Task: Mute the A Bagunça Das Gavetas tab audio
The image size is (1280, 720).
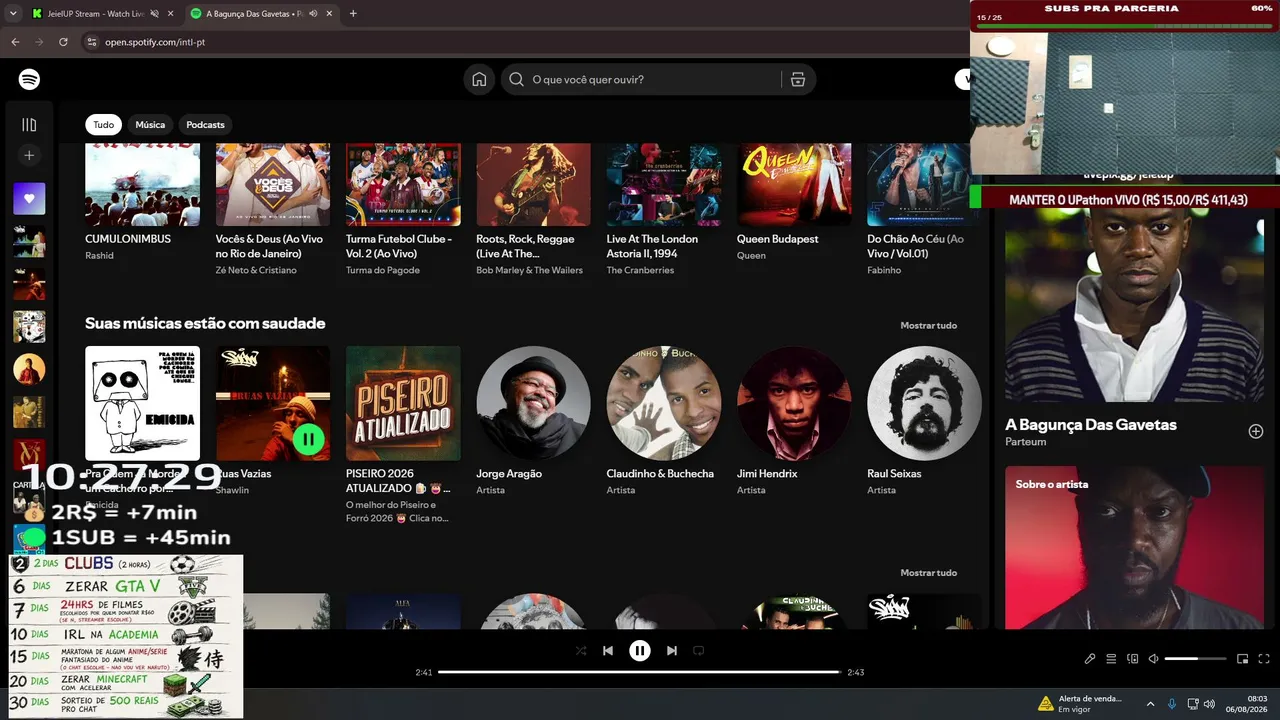Action: (x=314, y=14)
